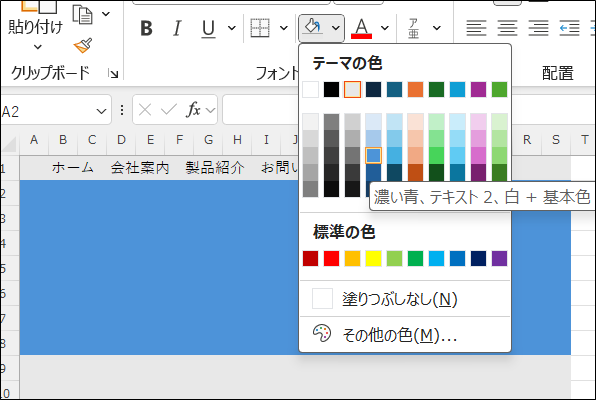This screenshot has width=596, height=400.
Task: Center align text
Action: coord(507,28)
